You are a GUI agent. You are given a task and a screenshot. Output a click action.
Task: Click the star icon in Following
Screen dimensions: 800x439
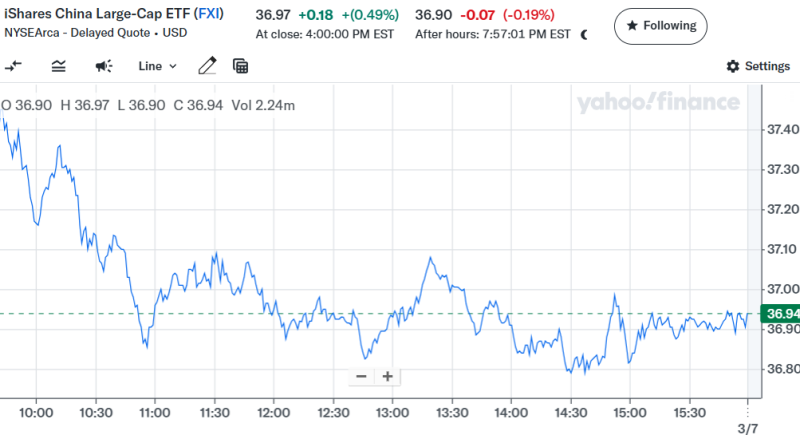(632, 26)
